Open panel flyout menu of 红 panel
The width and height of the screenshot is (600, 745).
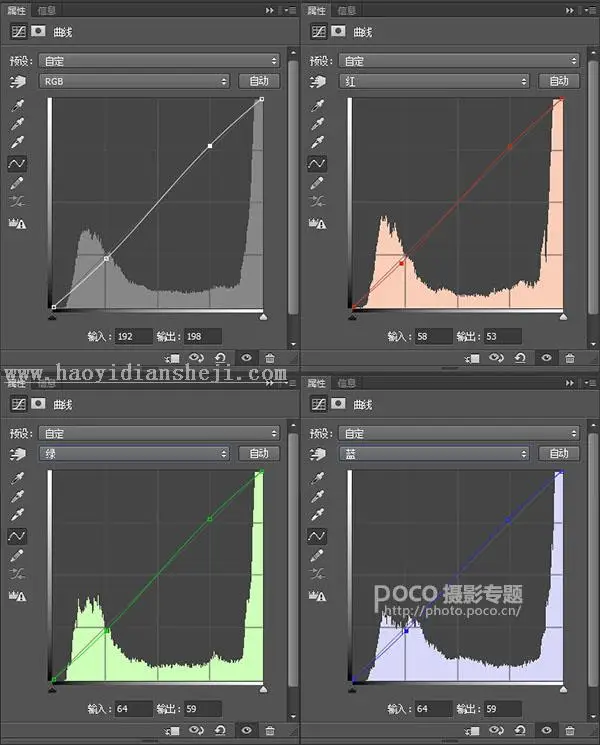coord(591,10)
